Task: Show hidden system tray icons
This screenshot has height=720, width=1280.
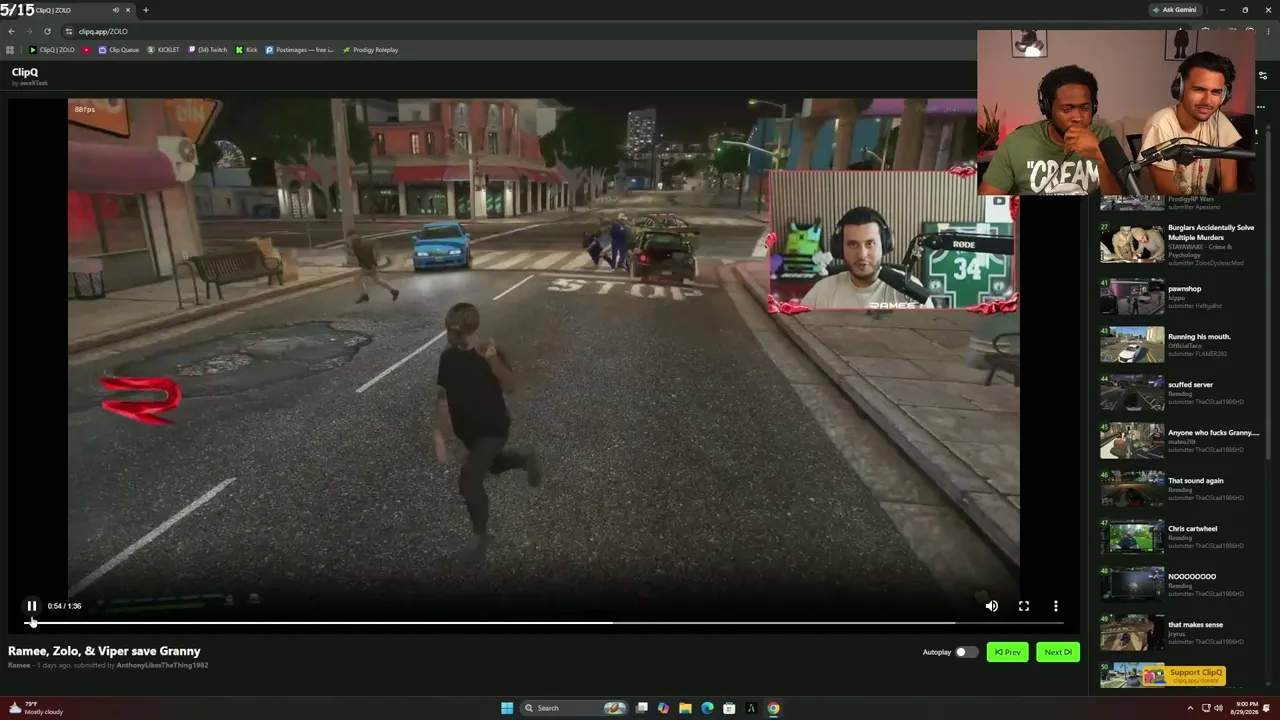Action: click(1189, 708)
